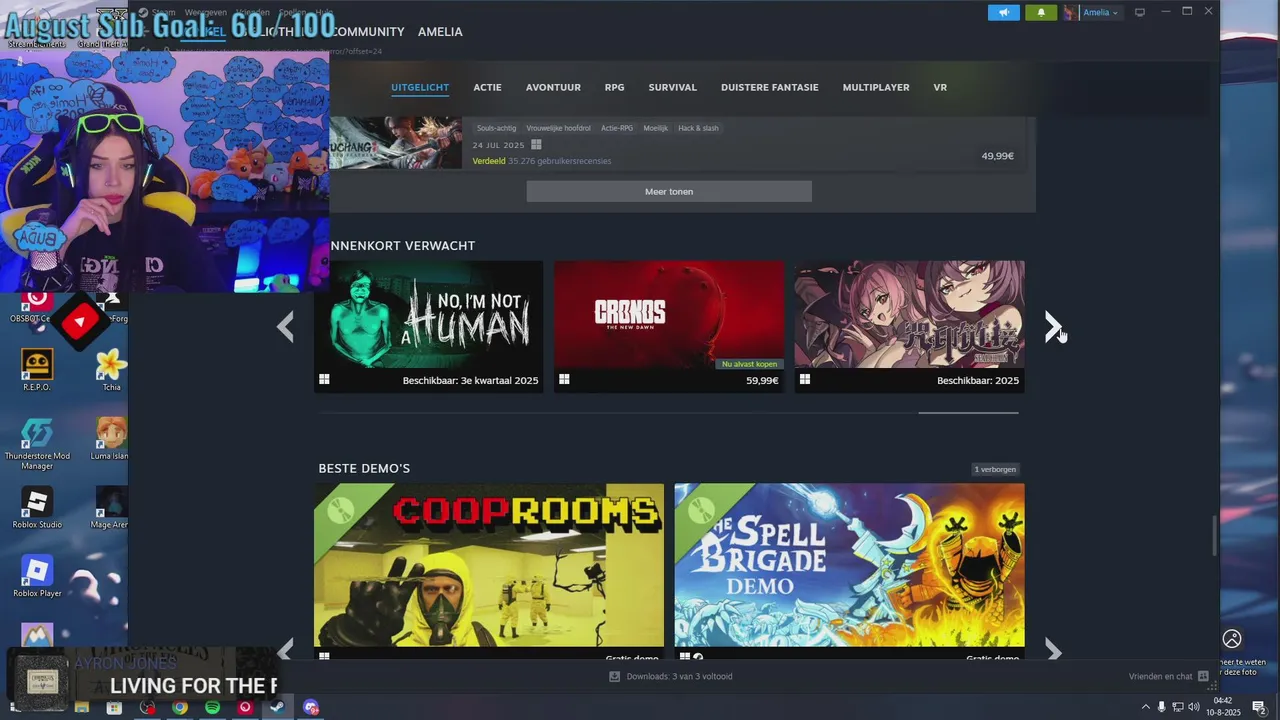Open the OBSBOT Center desktop shortcut
1280x720 pixels.
pyautogui.click(x=37, y=306)
